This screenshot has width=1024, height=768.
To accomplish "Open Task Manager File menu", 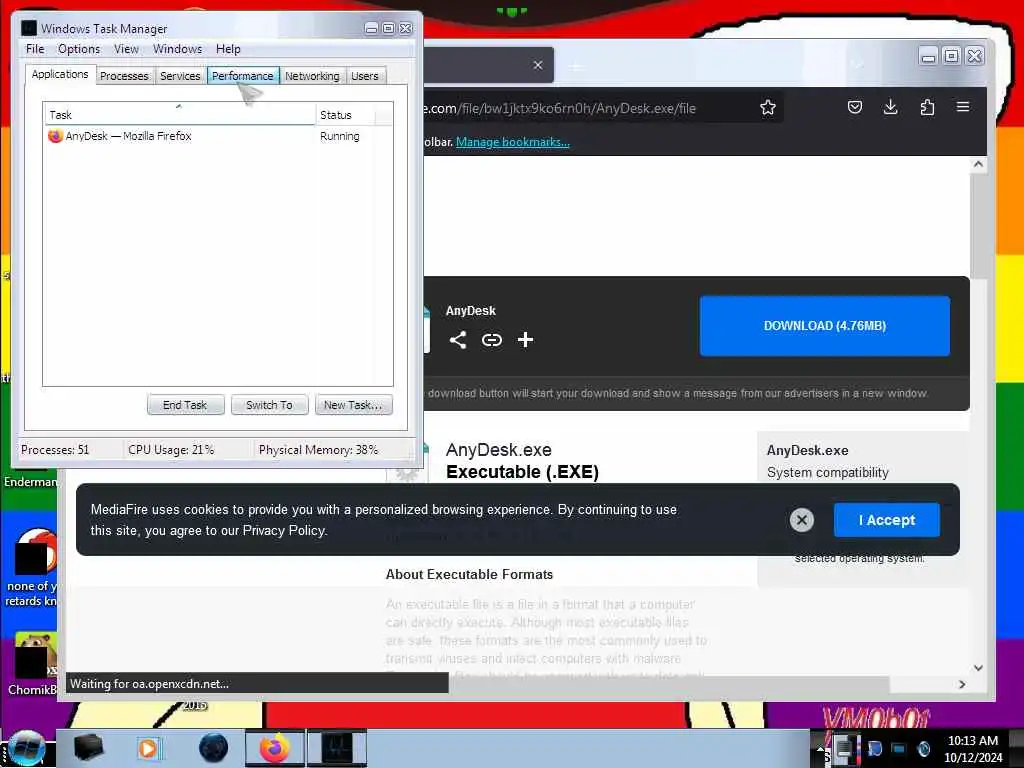I will 35,49.
